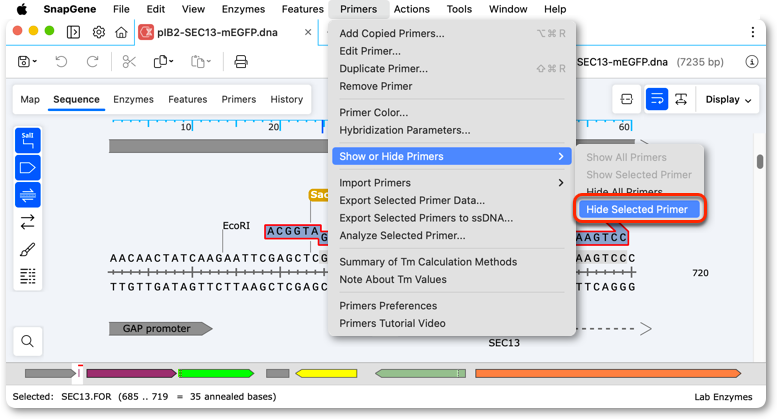Go to the Home icon
The image size is (777, 419).
coord(121,32)
